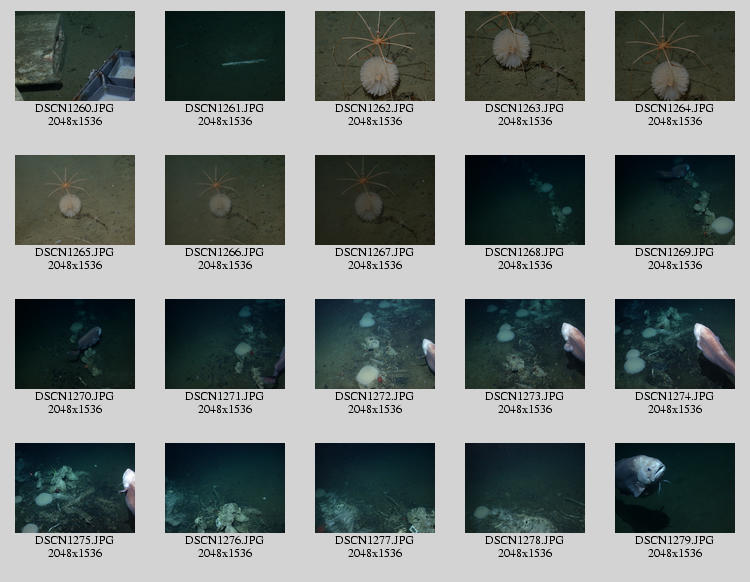
Task: Click the DSCN1276.JPG filename text
Action: (225, 541)
